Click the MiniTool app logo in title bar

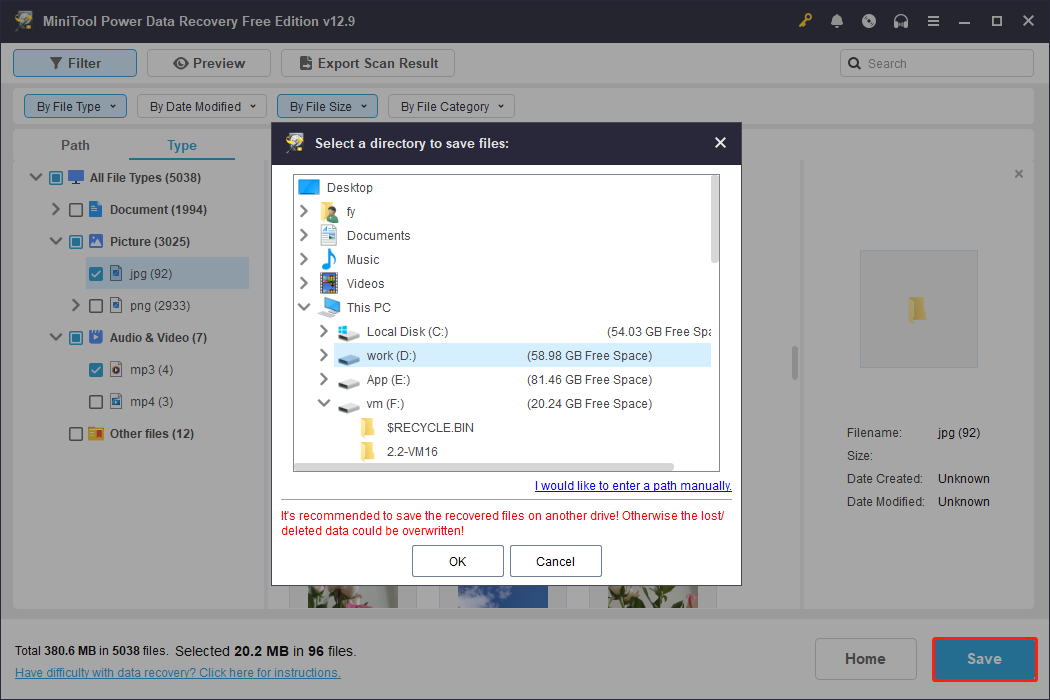[x=24, y=21]
